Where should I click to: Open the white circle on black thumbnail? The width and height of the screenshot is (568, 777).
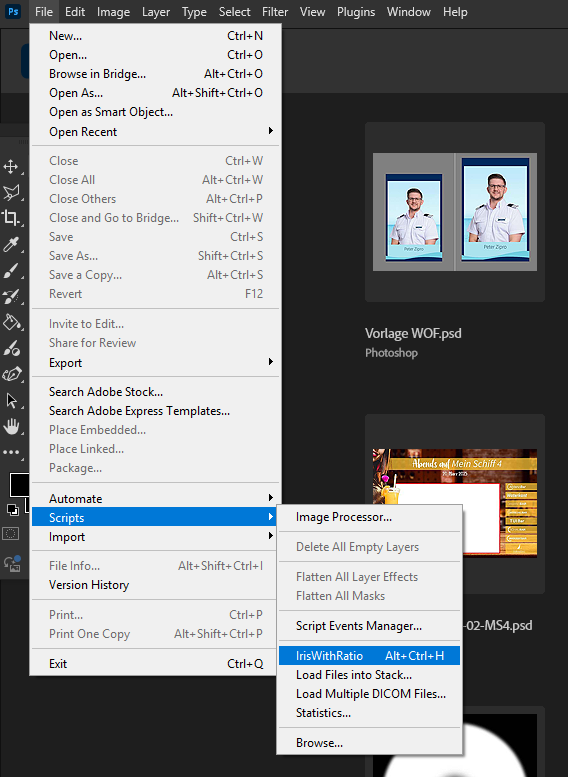(500, 745)
